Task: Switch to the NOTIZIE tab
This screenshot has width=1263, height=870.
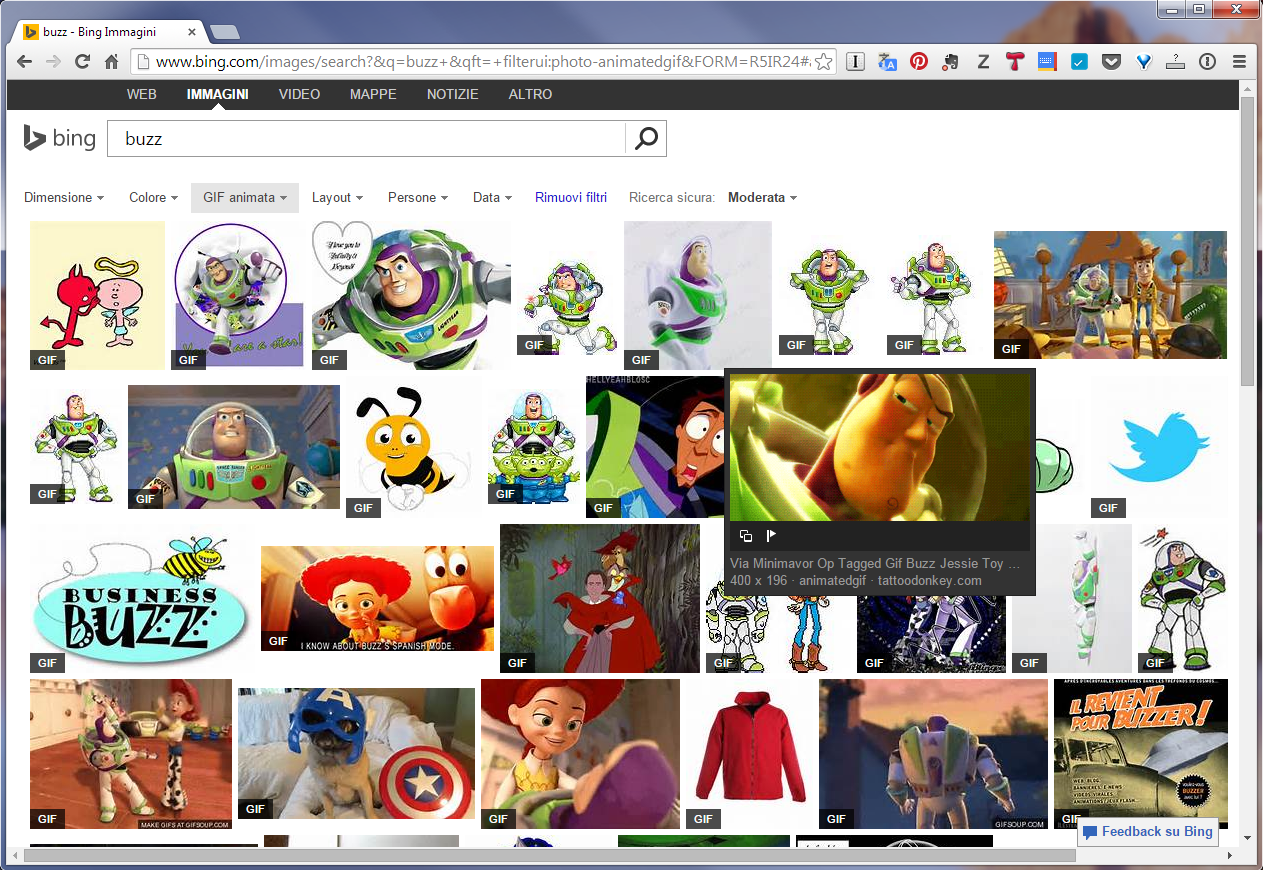Action: [453, 95]
